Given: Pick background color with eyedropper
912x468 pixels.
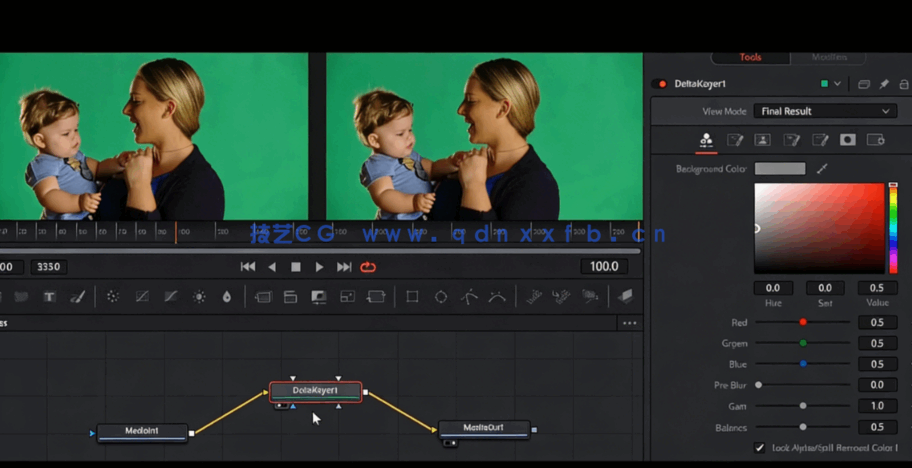Looking at the screenshot, I should (822, 169).
